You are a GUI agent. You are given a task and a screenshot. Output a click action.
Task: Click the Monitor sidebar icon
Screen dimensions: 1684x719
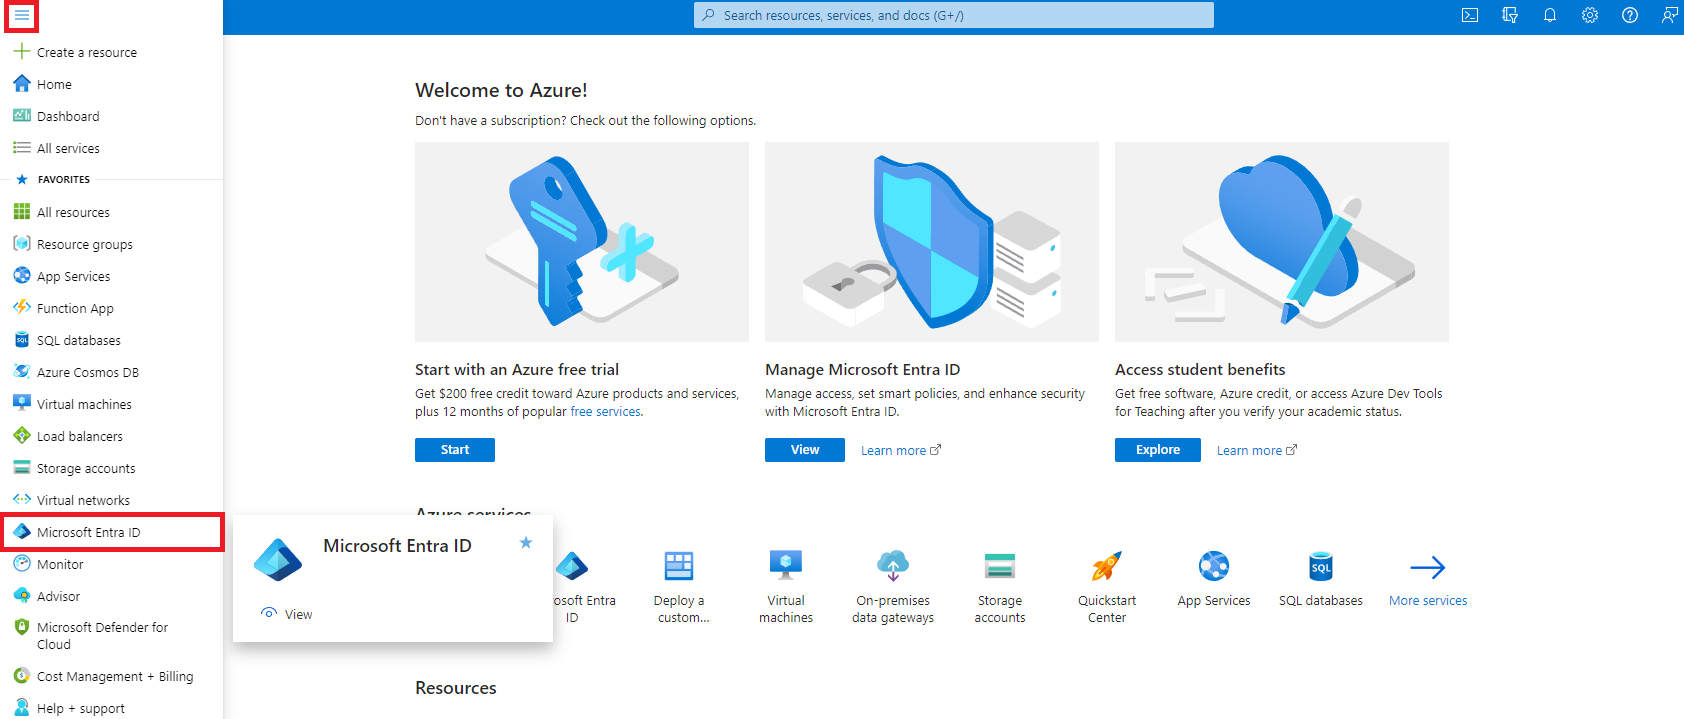click(x=22, y=563)
